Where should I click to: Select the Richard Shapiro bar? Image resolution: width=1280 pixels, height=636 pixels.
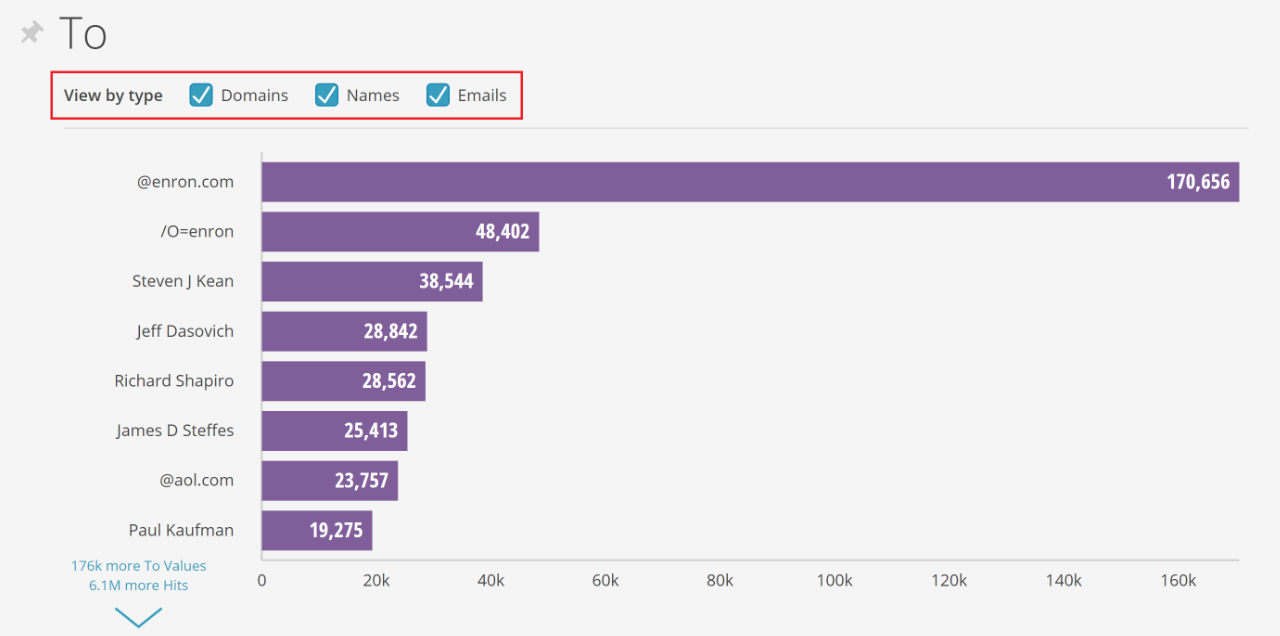click(x=343, y=381)
